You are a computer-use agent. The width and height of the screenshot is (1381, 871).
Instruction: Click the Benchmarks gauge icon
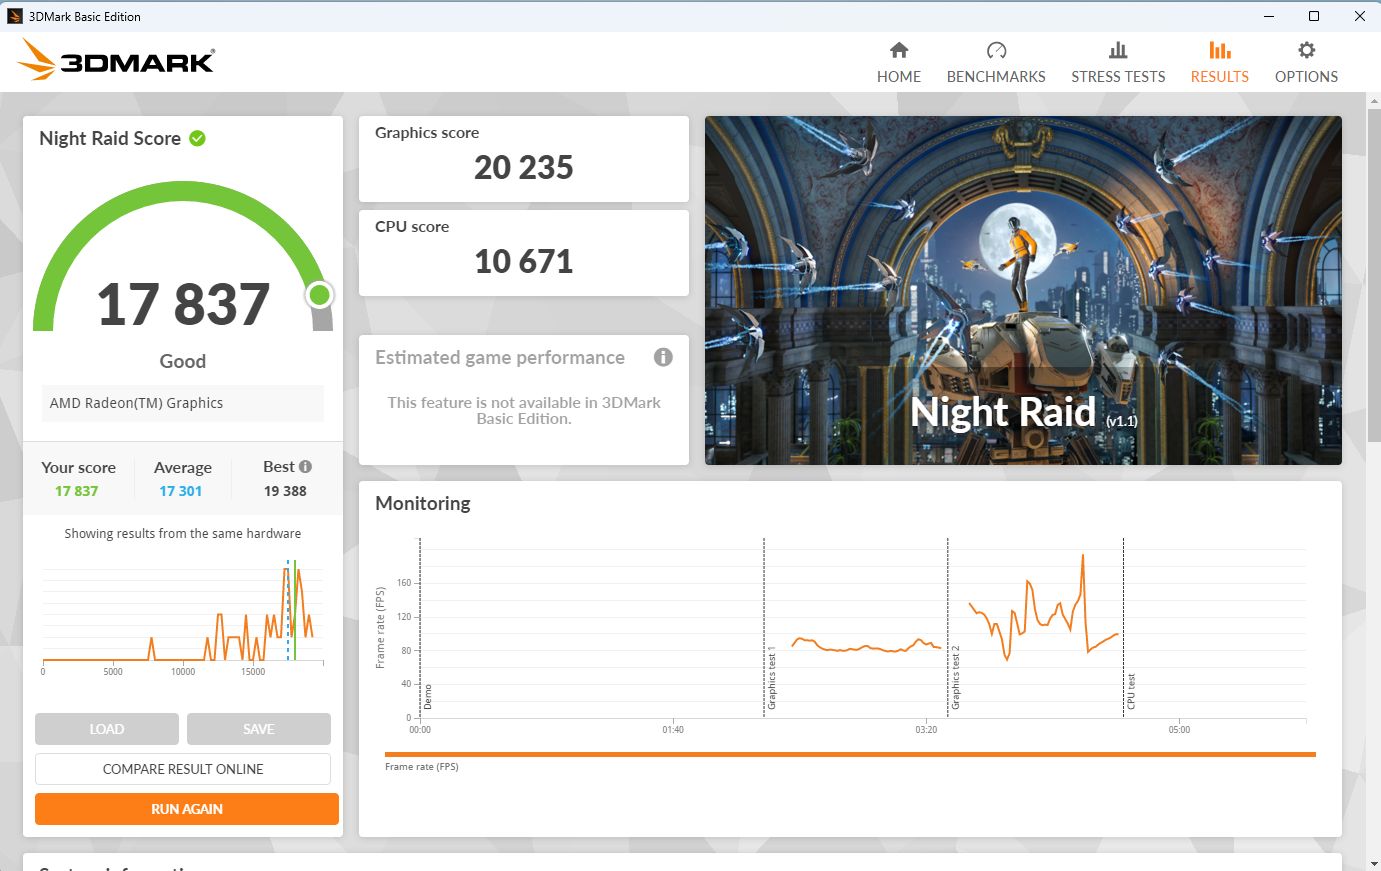[996, 50]
